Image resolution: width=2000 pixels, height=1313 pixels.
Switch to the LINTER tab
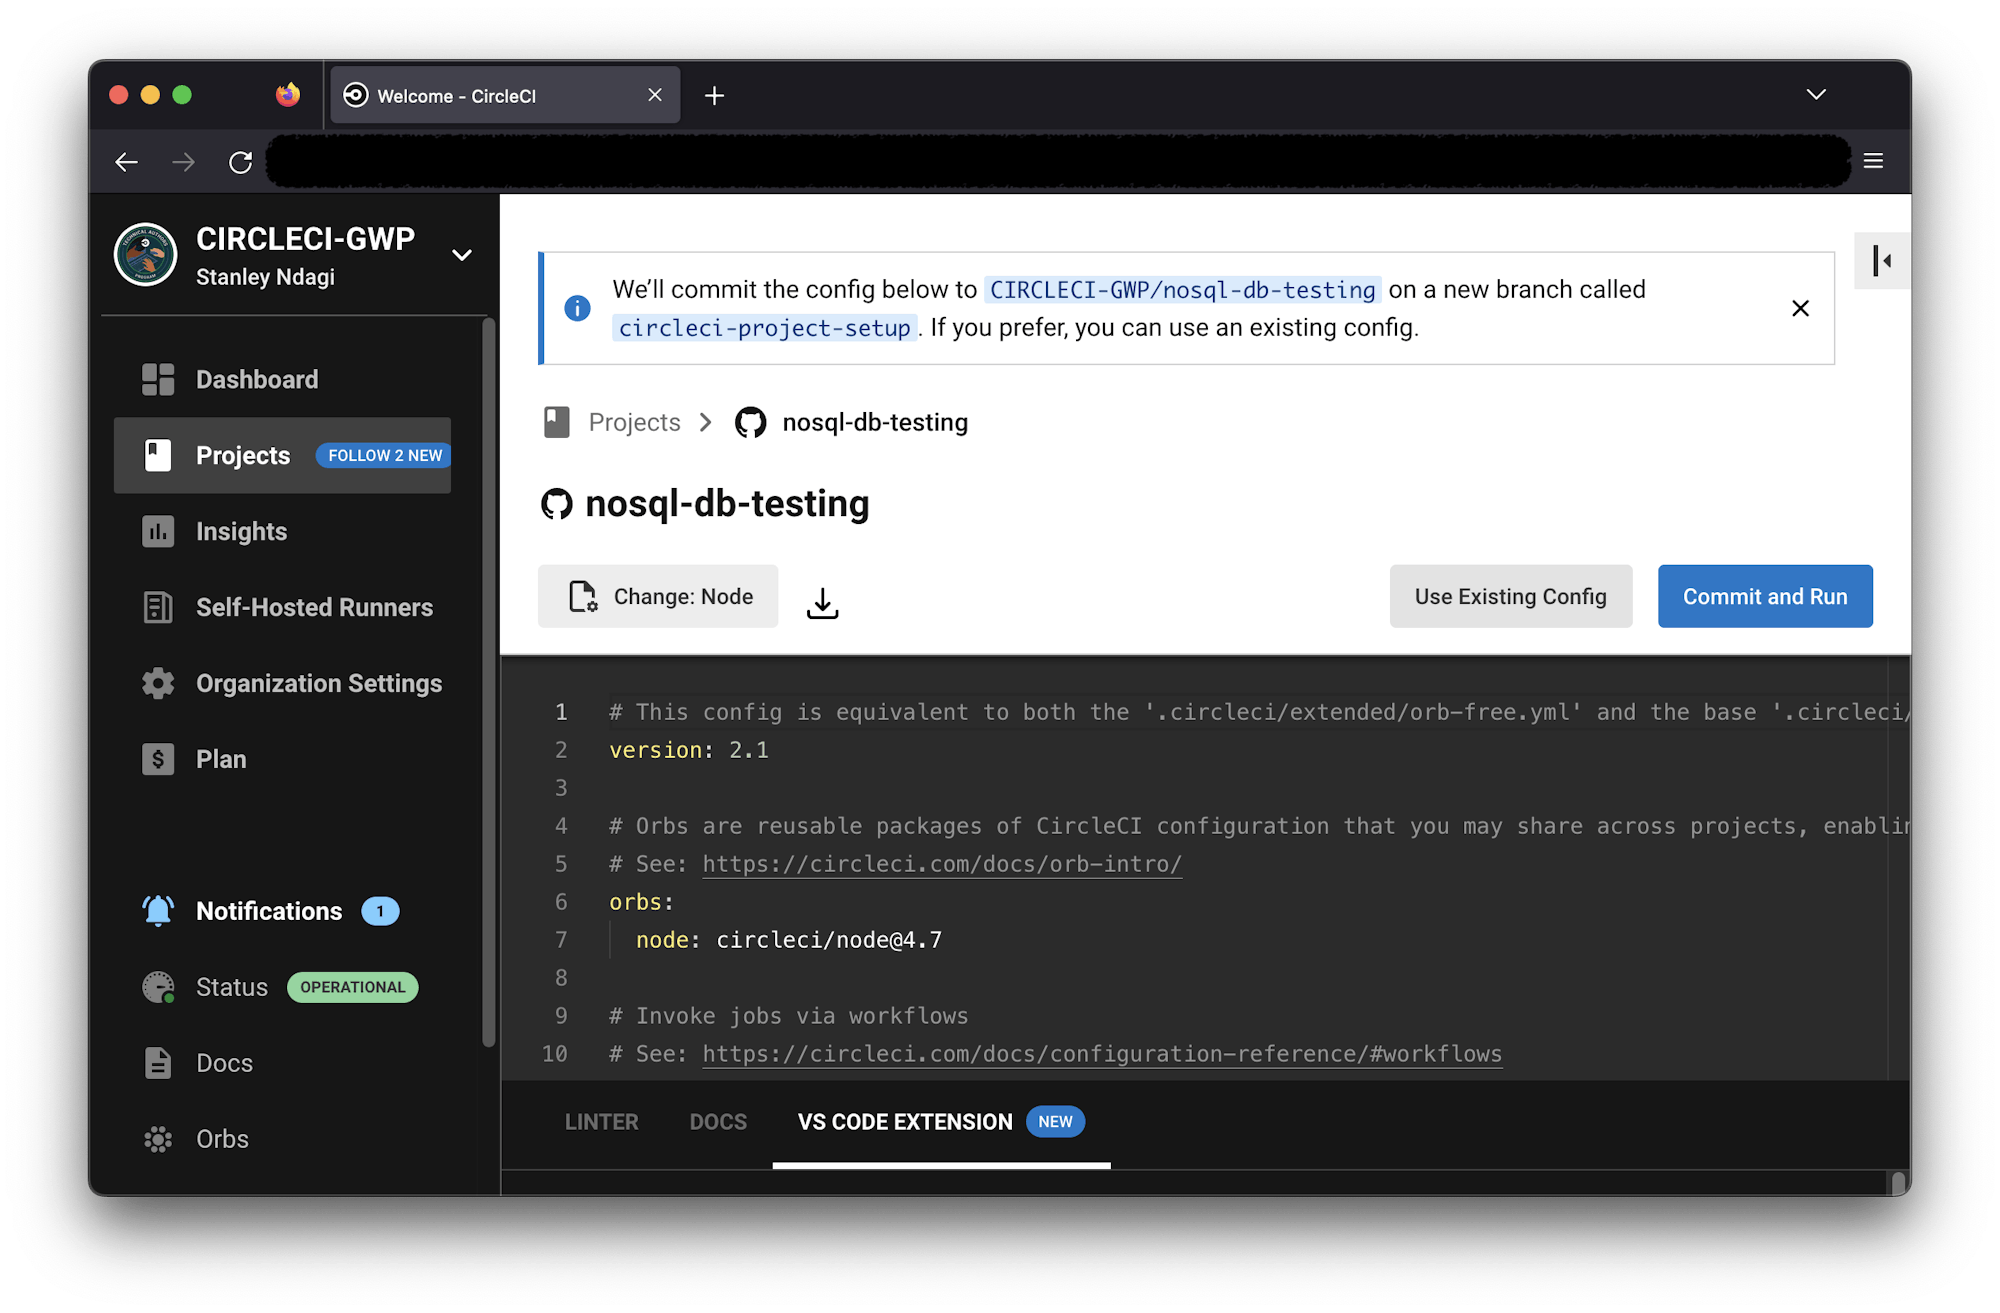601,1121
